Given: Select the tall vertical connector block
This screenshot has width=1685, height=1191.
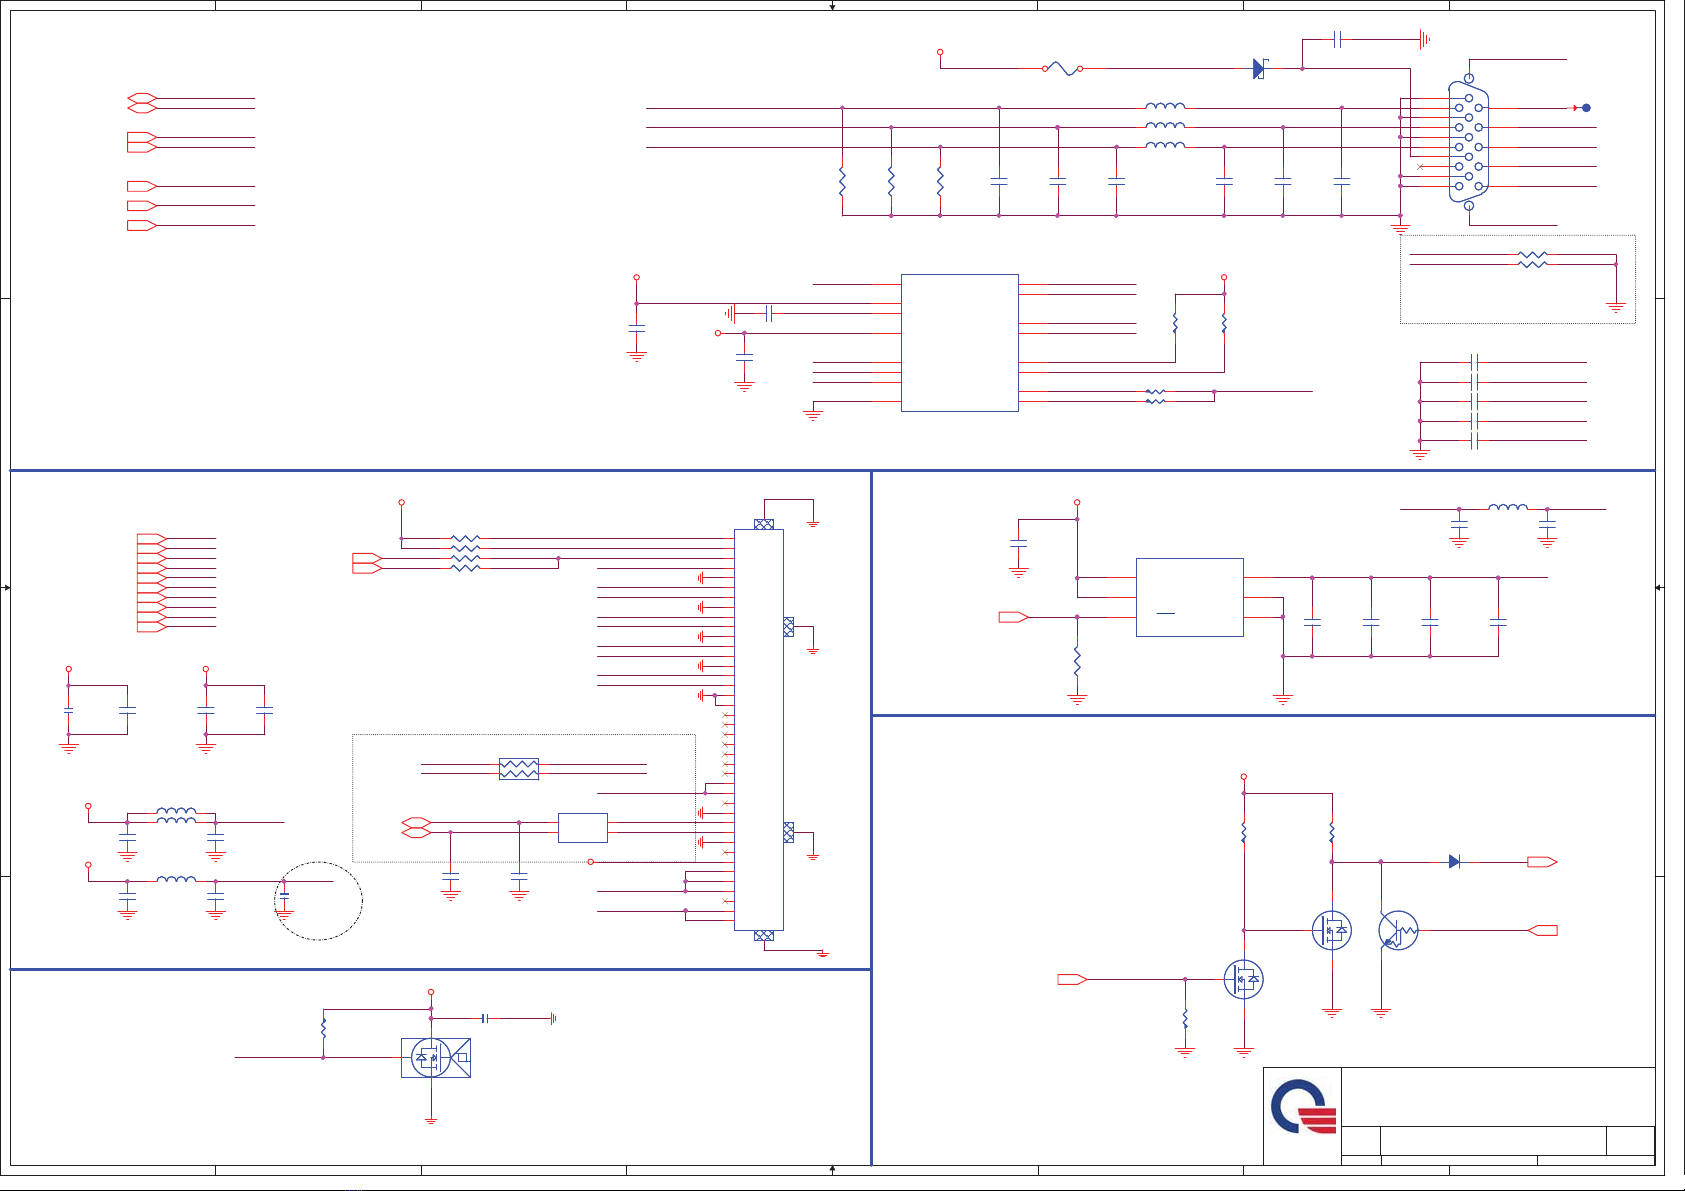Looking at the screenshot, I should pos(758,729).
